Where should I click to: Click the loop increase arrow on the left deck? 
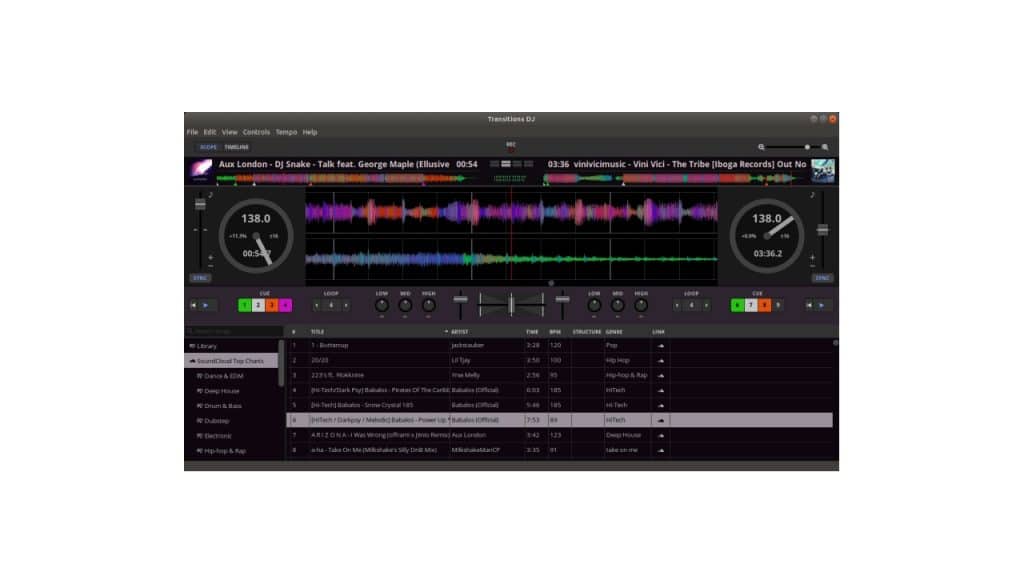pos(346,304)
